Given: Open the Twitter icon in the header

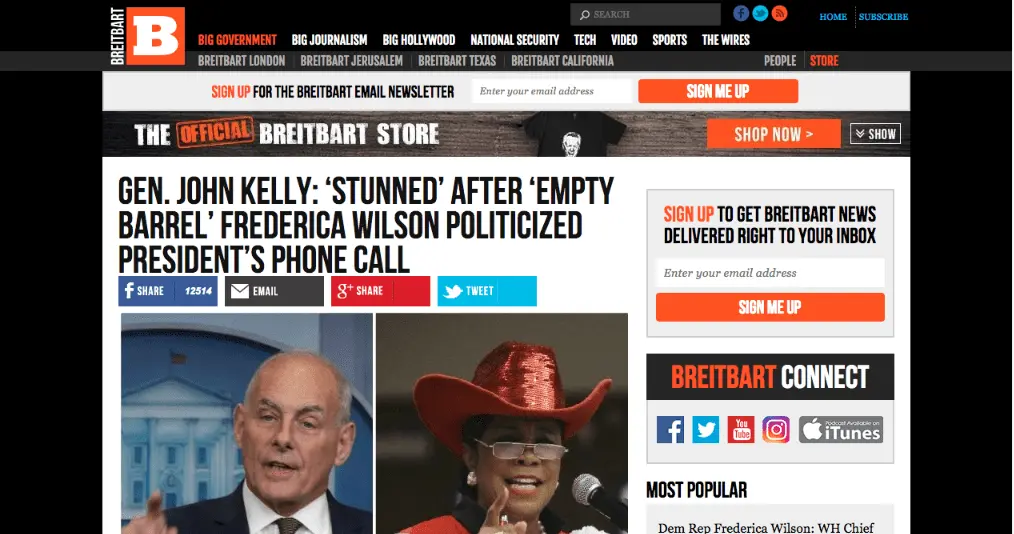Looking at the screenshot, I should 760,14.
